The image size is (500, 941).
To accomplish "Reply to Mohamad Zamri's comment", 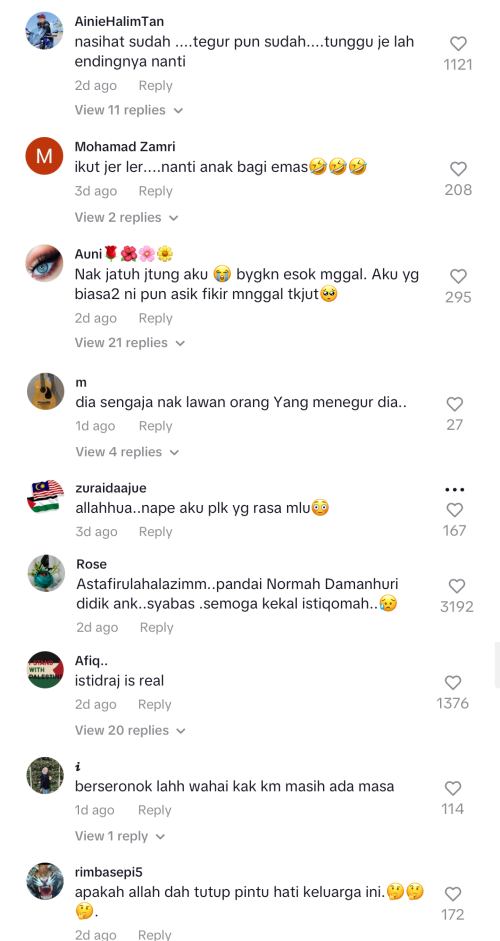I will (155, 191).
